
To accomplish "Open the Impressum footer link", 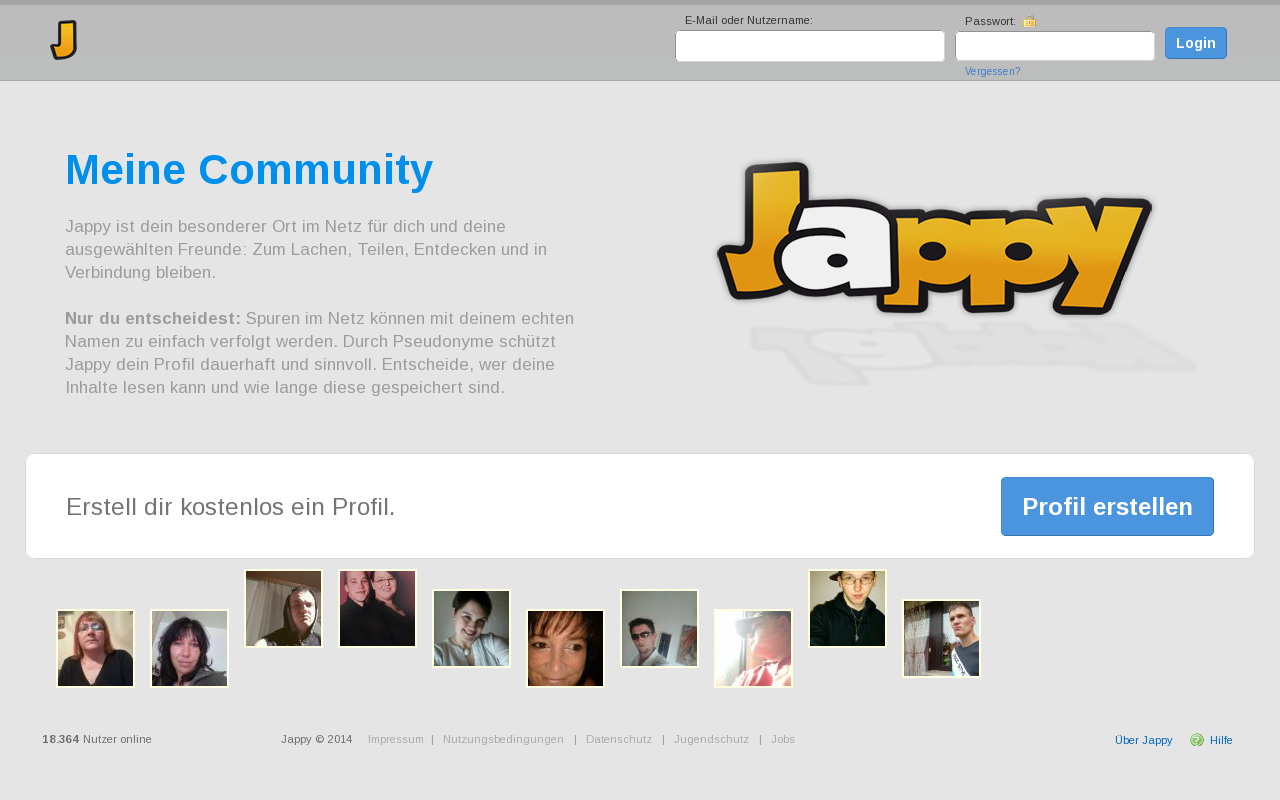I will point(396,740).
